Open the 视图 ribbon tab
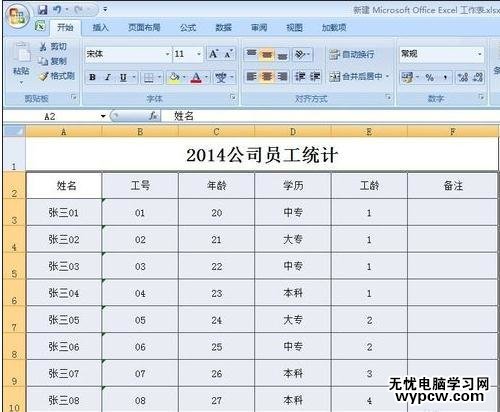Screen dimensions: 500x412 click(x=295, y=27)
